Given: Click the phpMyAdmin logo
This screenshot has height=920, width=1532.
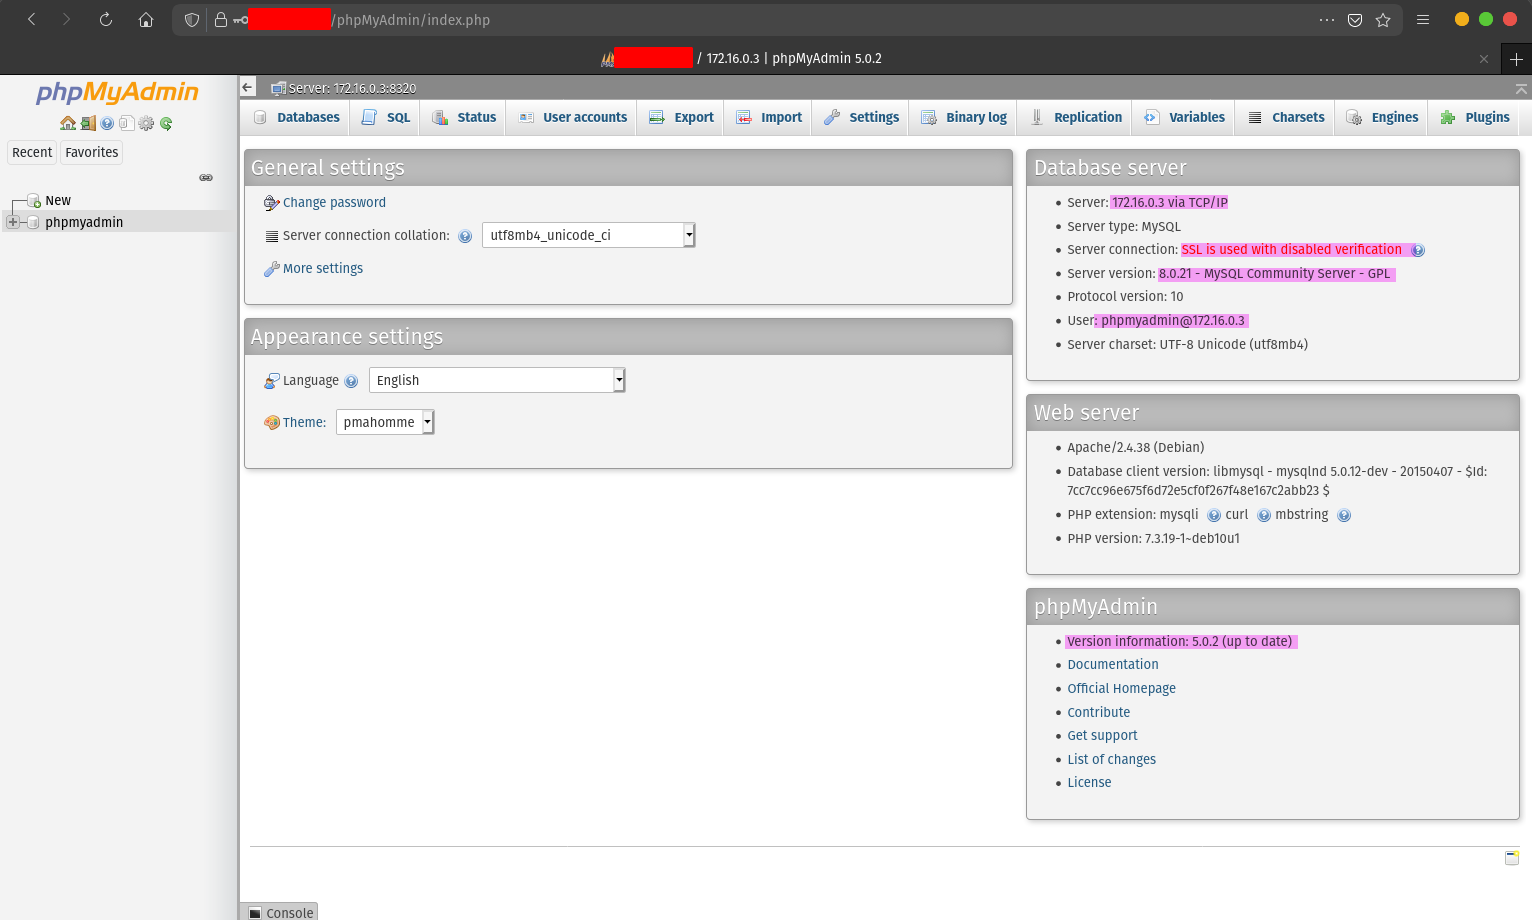Looking at the screenshot, I should (117, 92).
